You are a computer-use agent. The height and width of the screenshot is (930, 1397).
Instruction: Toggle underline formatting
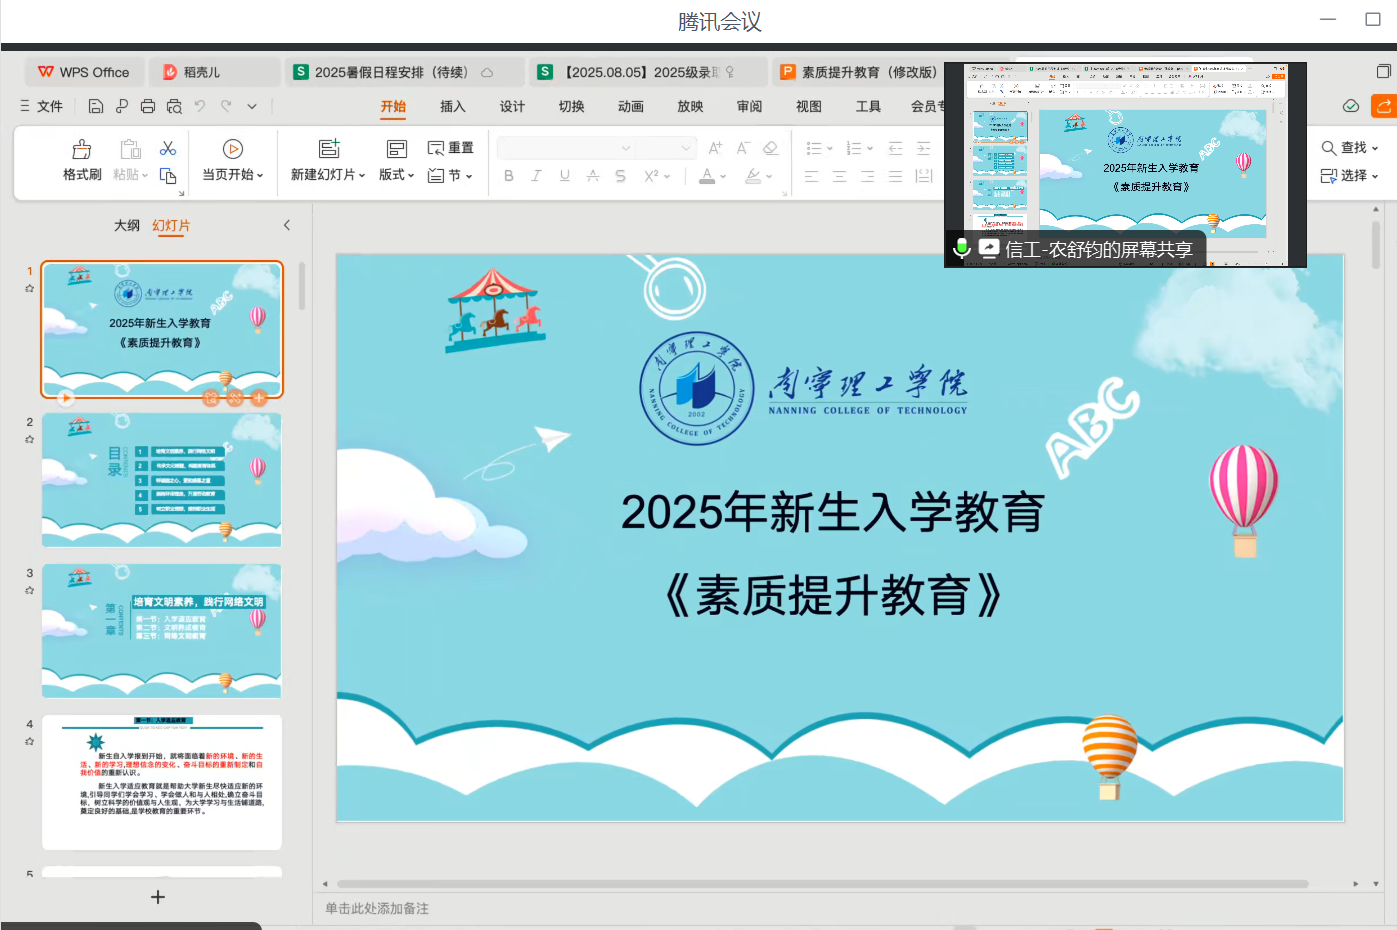click(565, 176)
